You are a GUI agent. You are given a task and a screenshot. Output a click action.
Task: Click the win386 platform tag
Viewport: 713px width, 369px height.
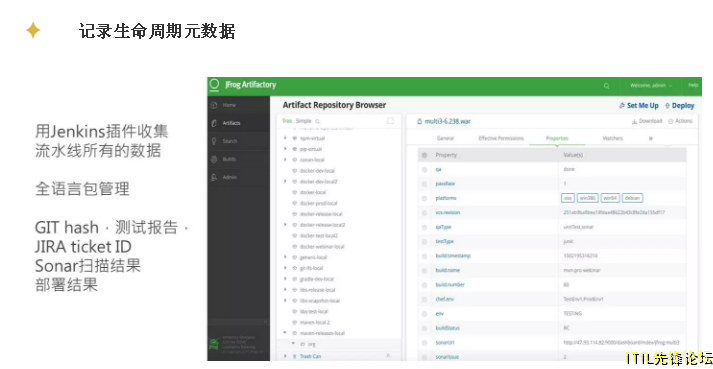tap(587, 198)
